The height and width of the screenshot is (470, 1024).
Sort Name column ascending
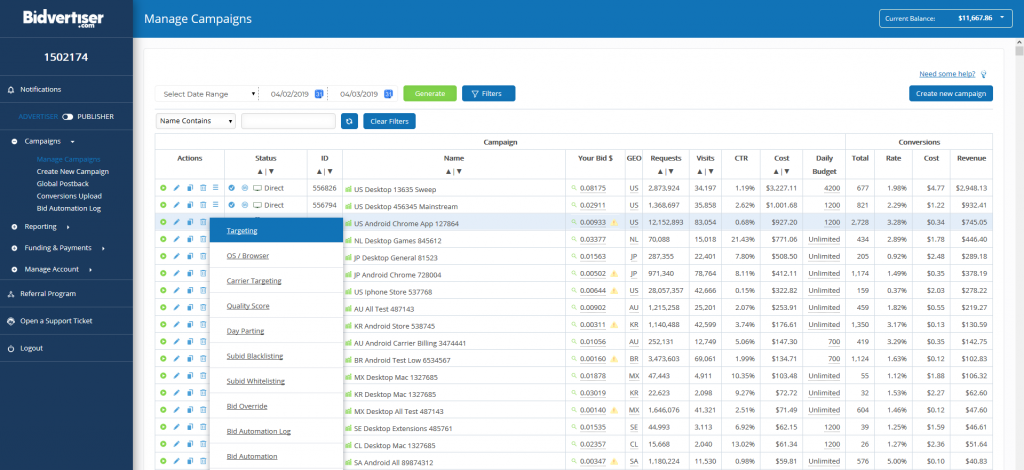pyautogui.click(x=448, y=172)
